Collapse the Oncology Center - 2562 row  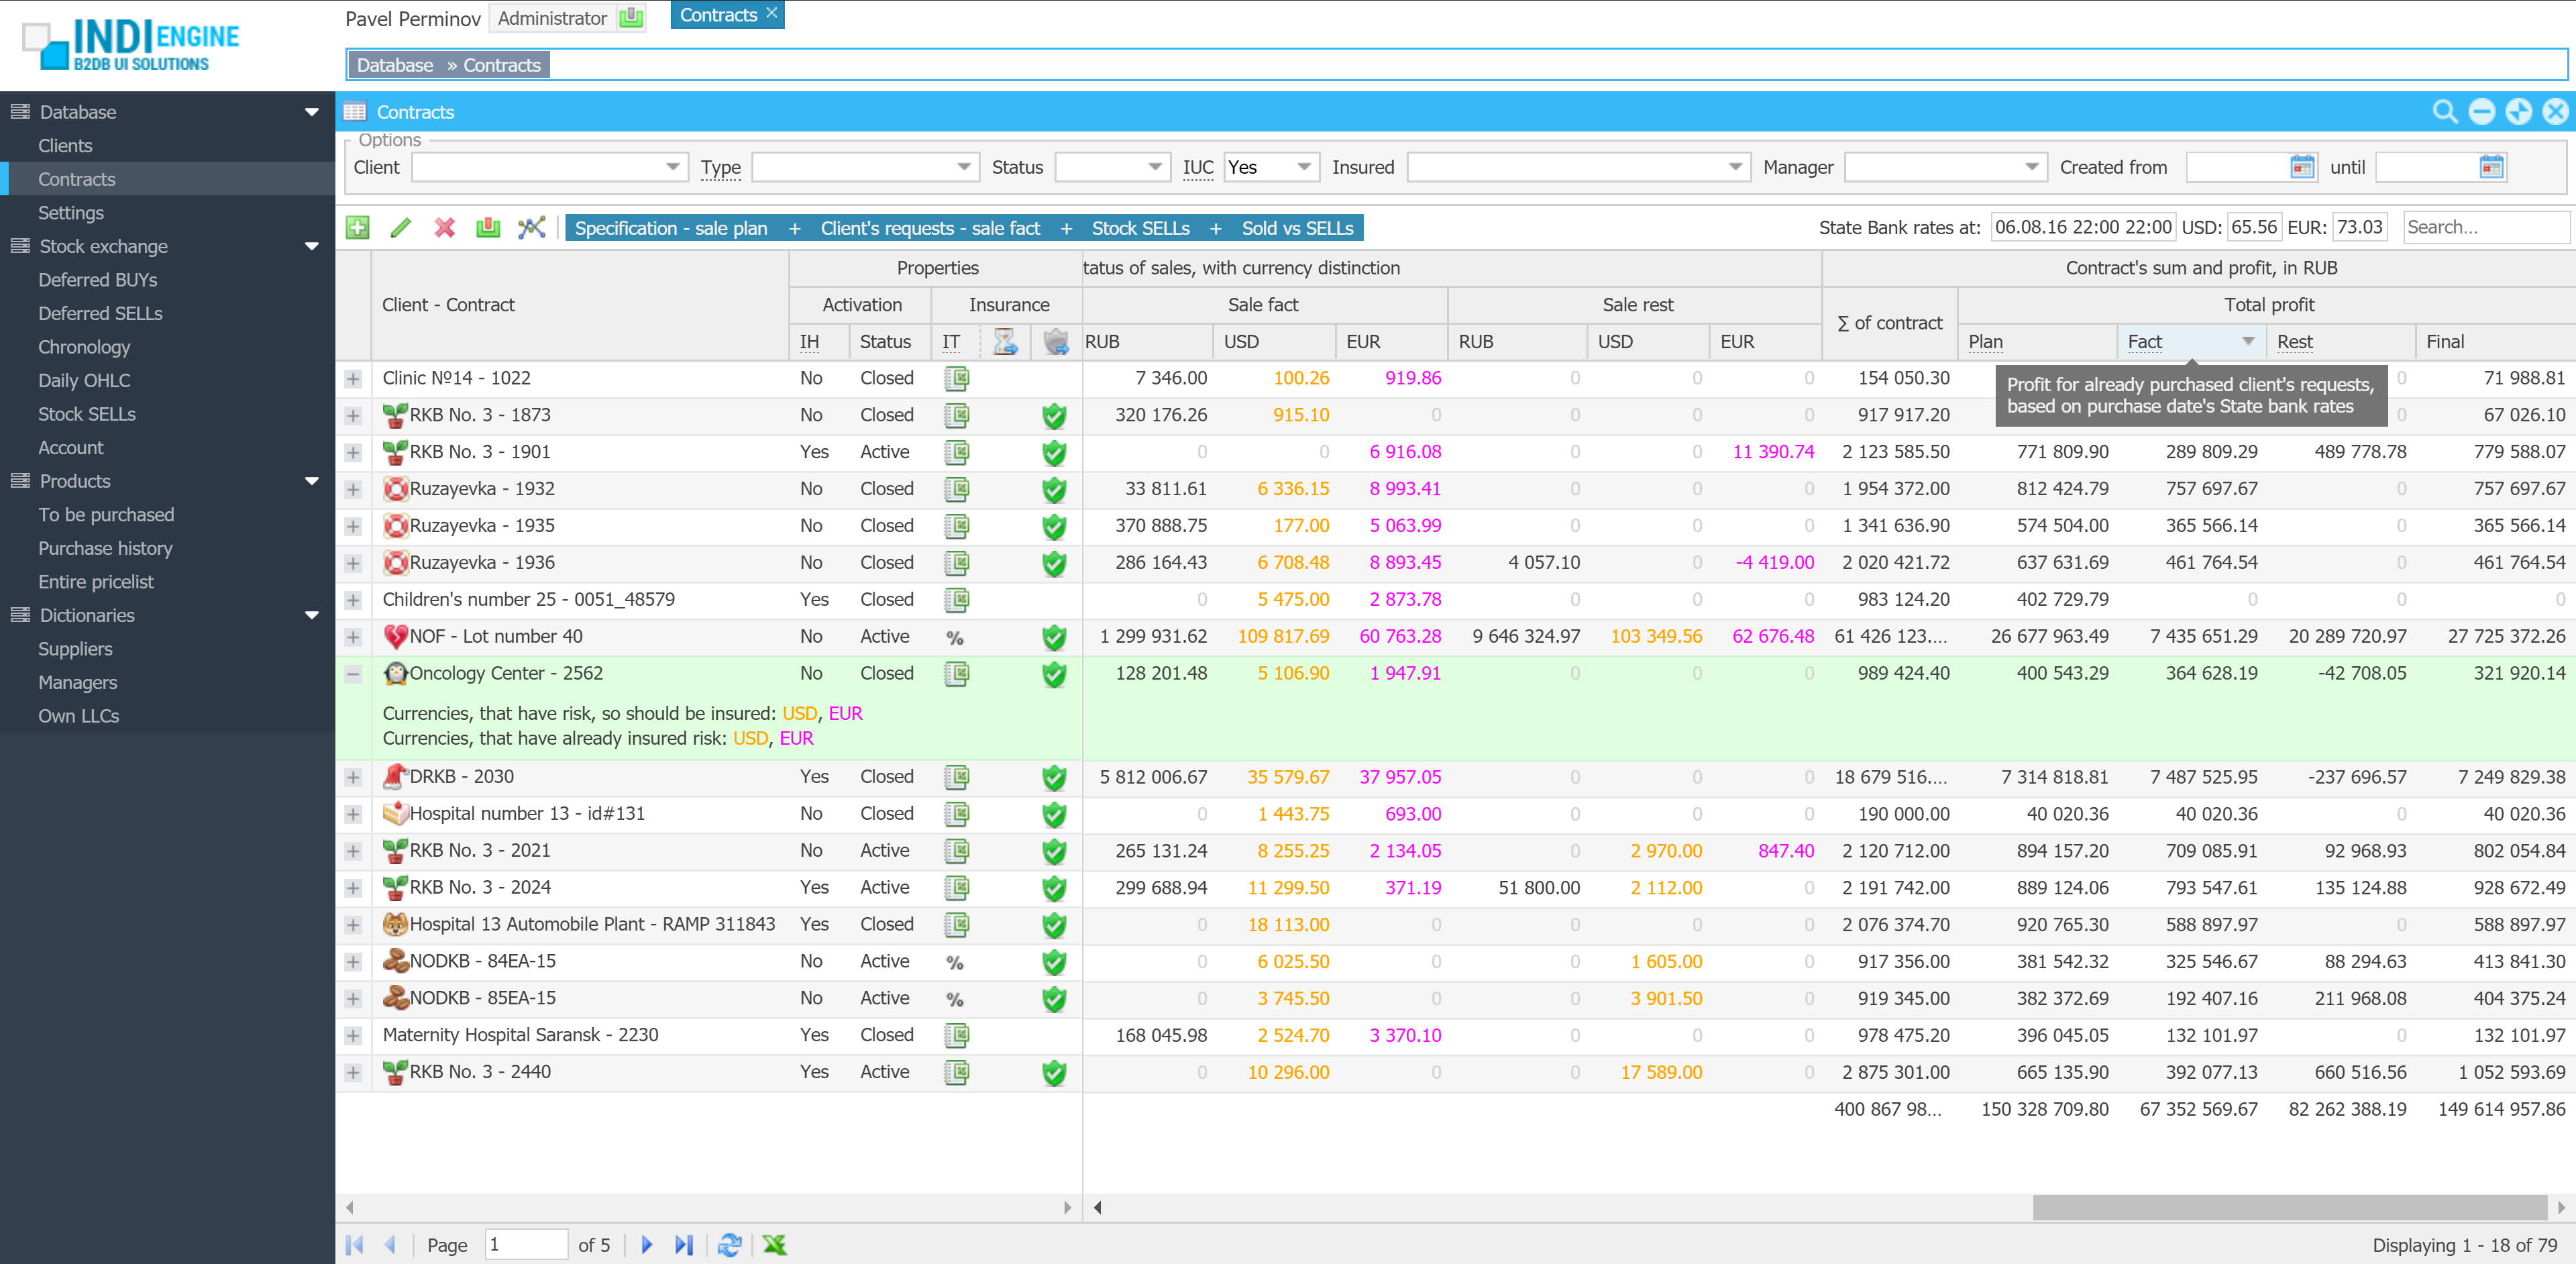[353, 674]
